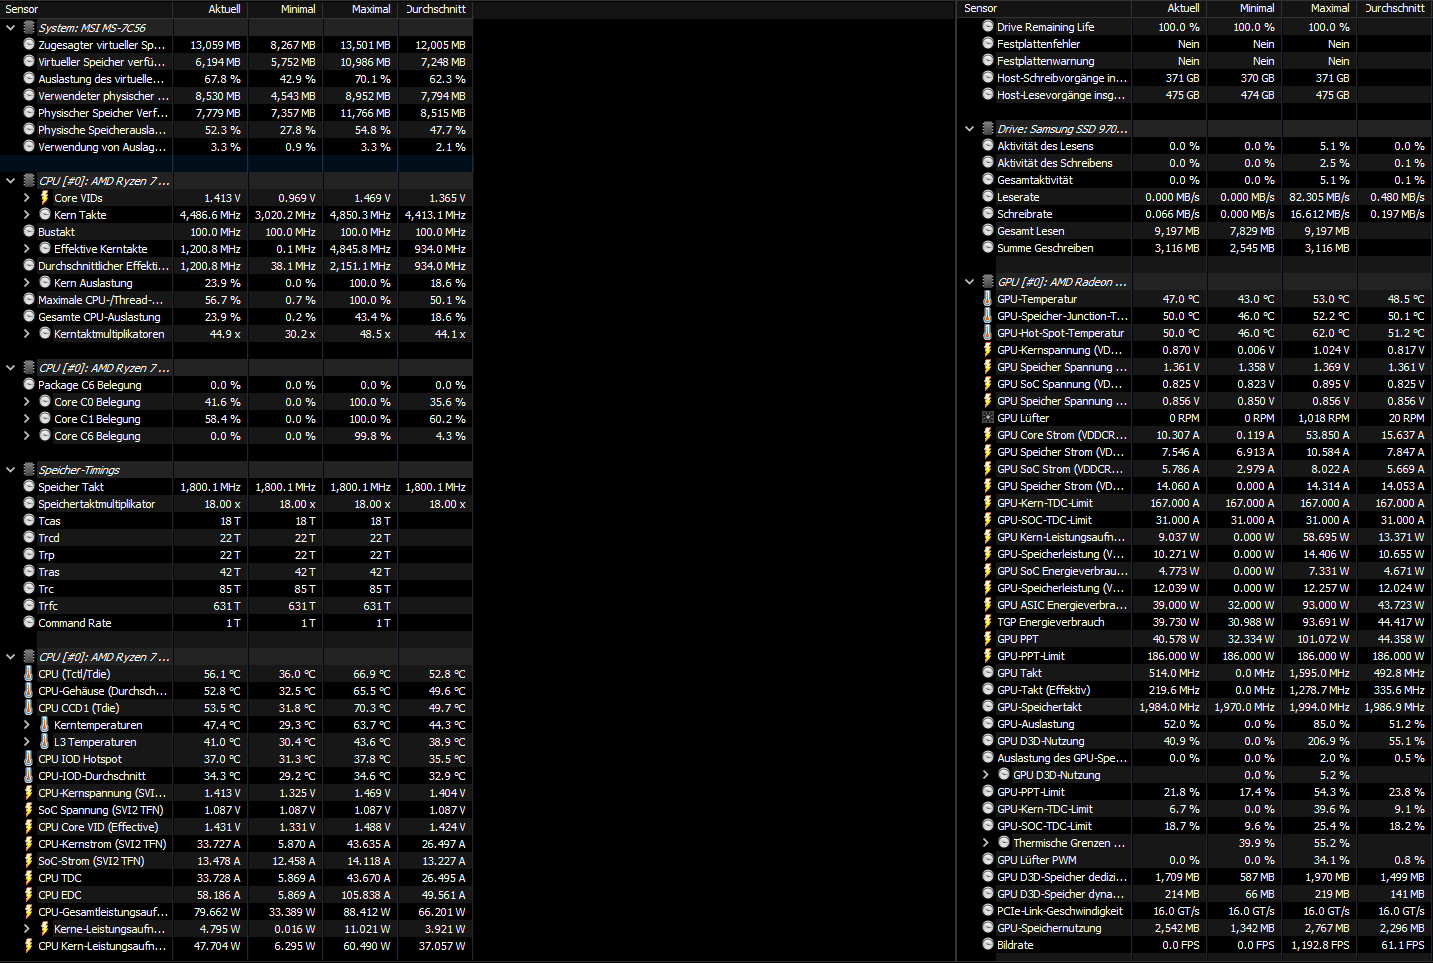Select the Festplattenwarnung row

(x=1196, y=61)
